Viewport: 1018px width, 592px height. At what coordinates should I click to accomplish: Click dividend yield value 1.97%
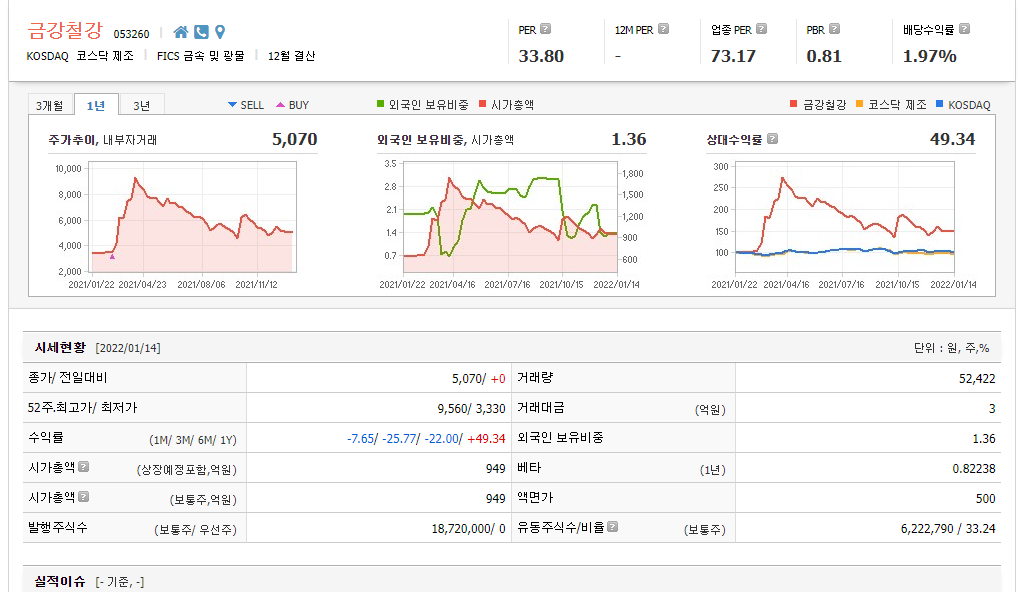(930, 56)
